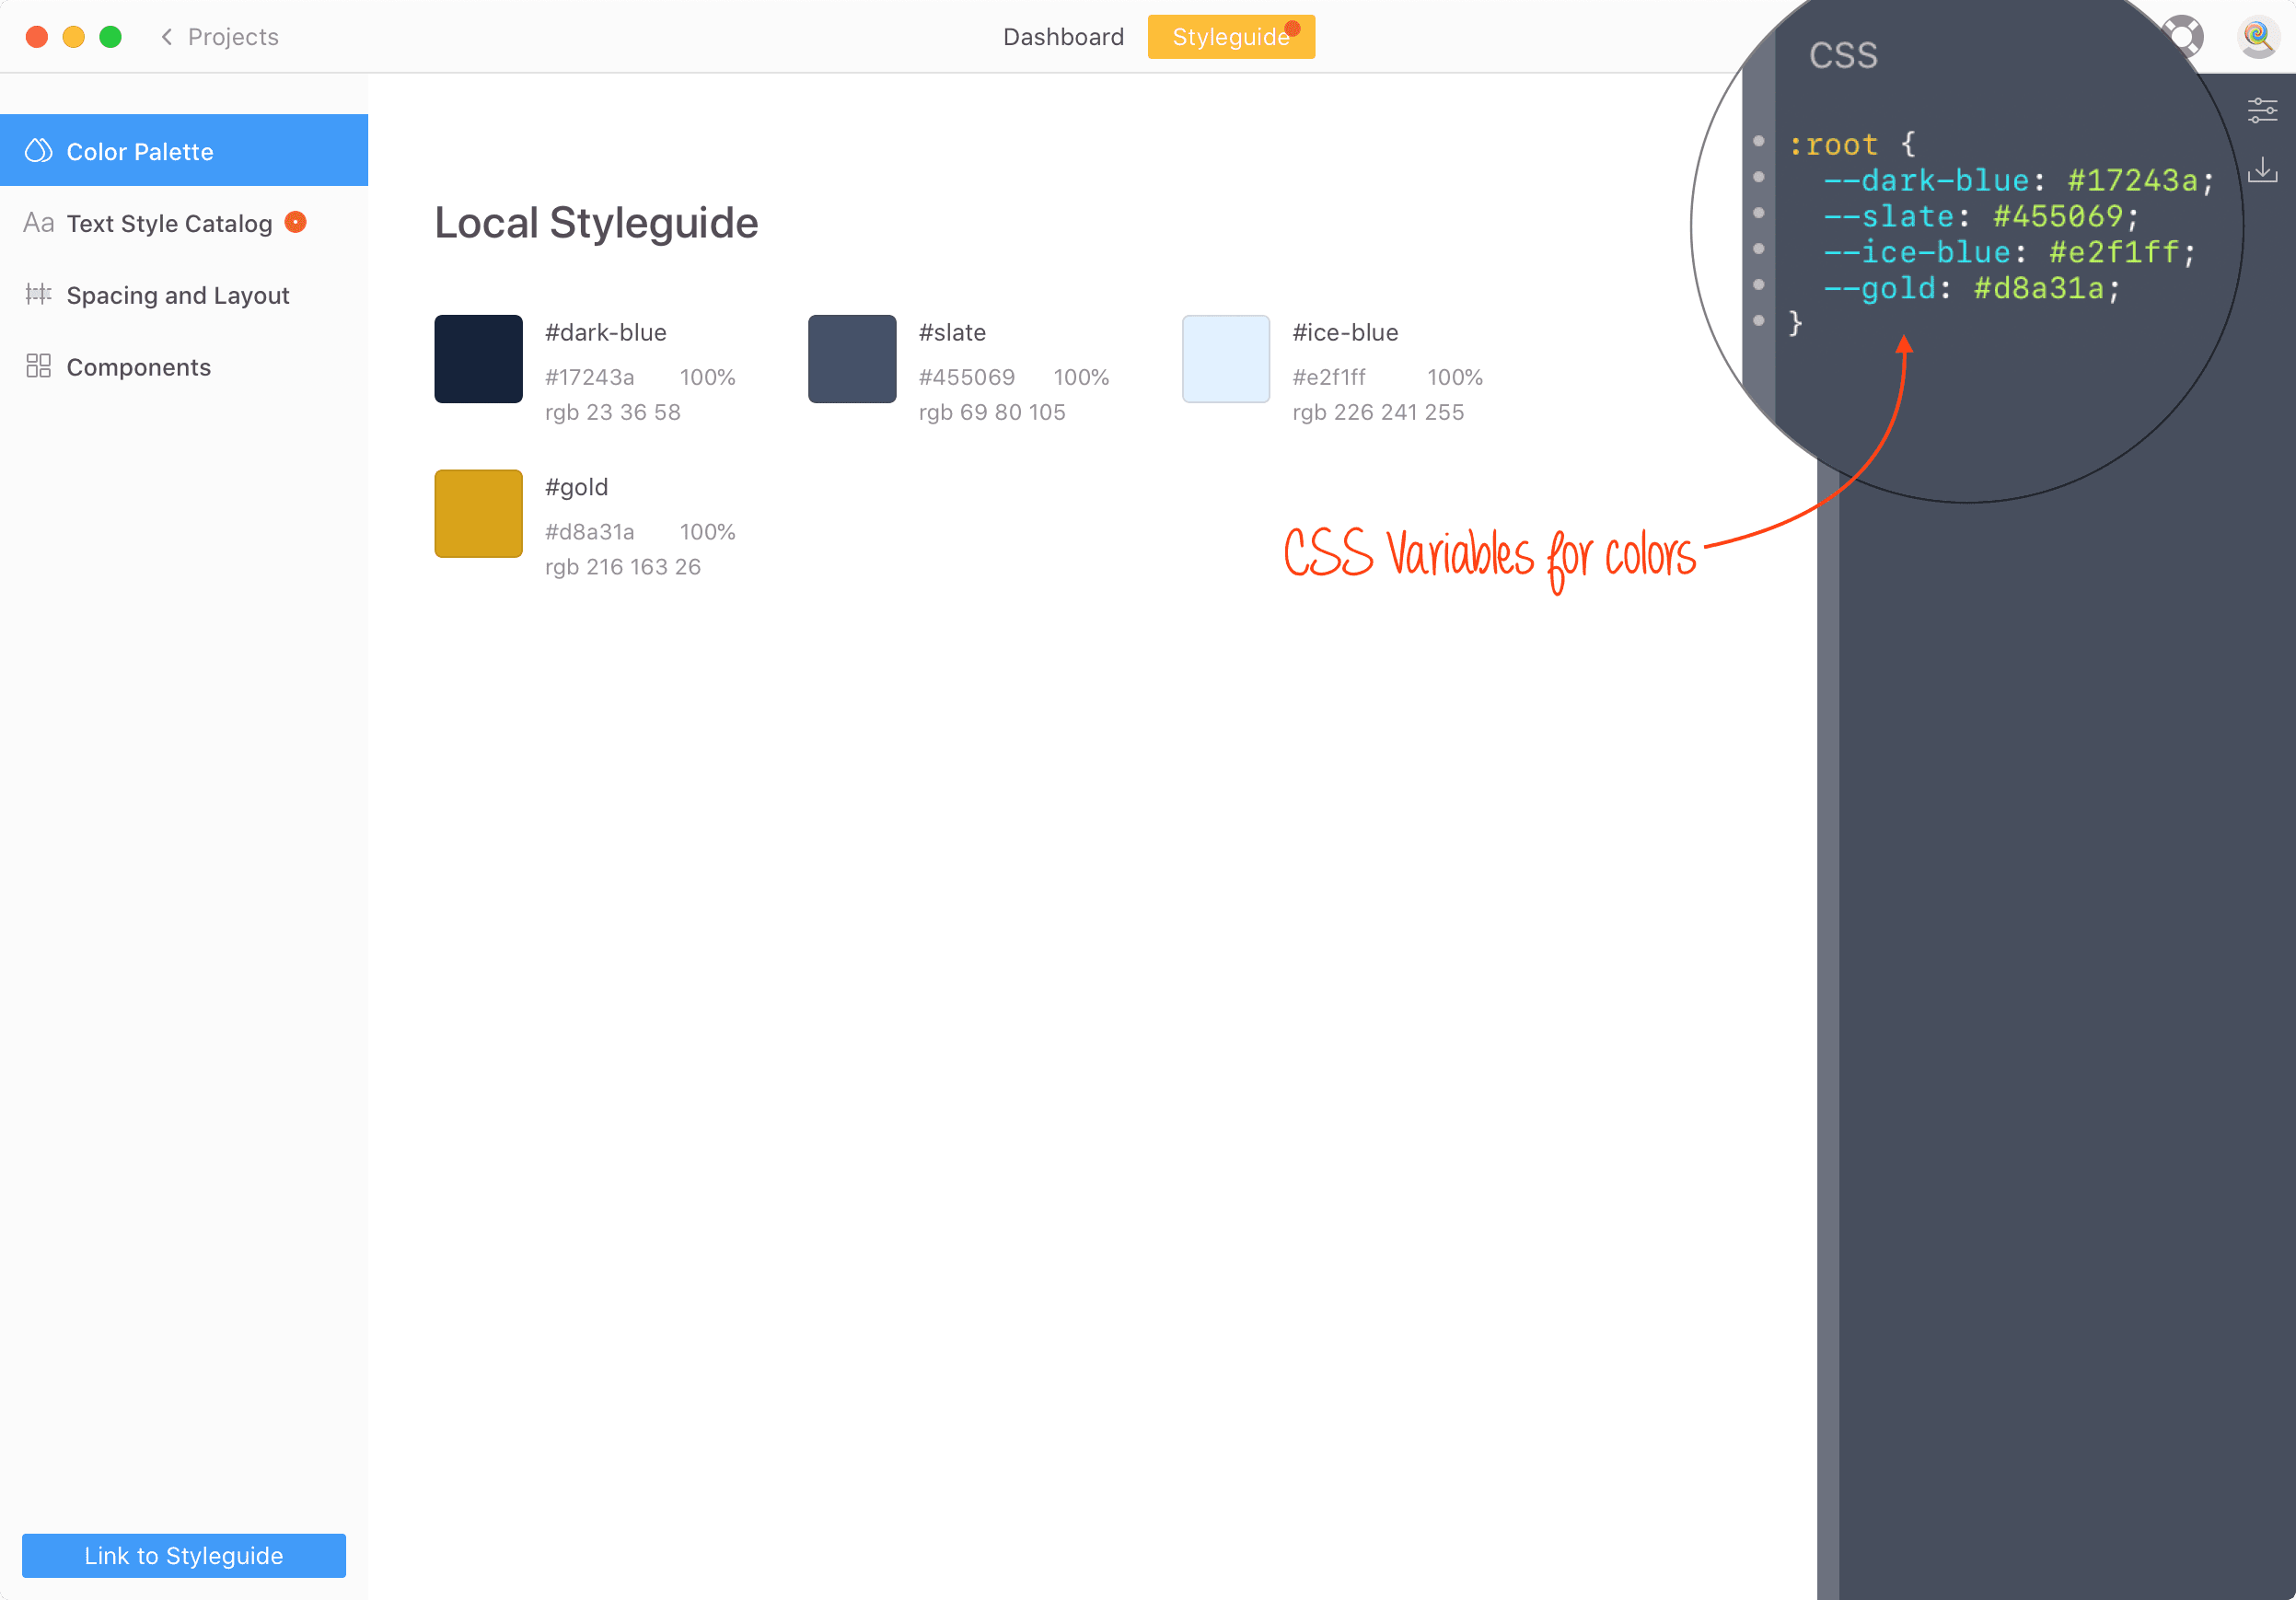The height and width of the screenshot is (1600, 2296).
Task: Click the orange badge on Text Style Catalog
Action: coord(295,222)
